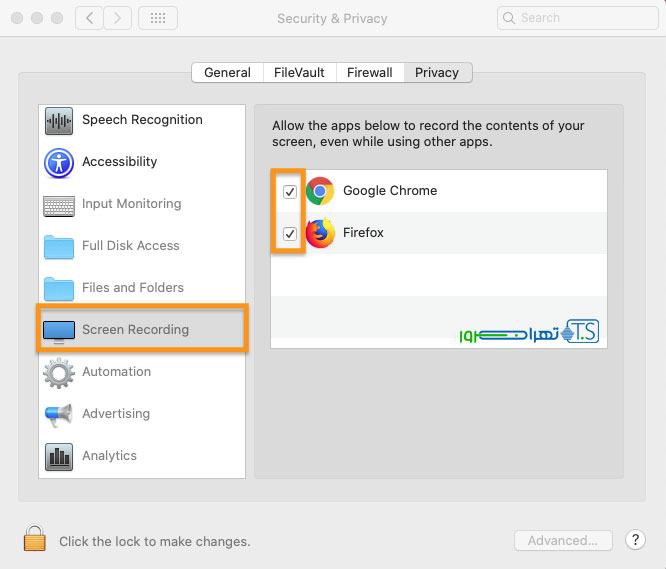Switch to the General tab
Image resolution: width=666 pixels, height=569 pixels.
pyautogui.click(x=227, y=73)
